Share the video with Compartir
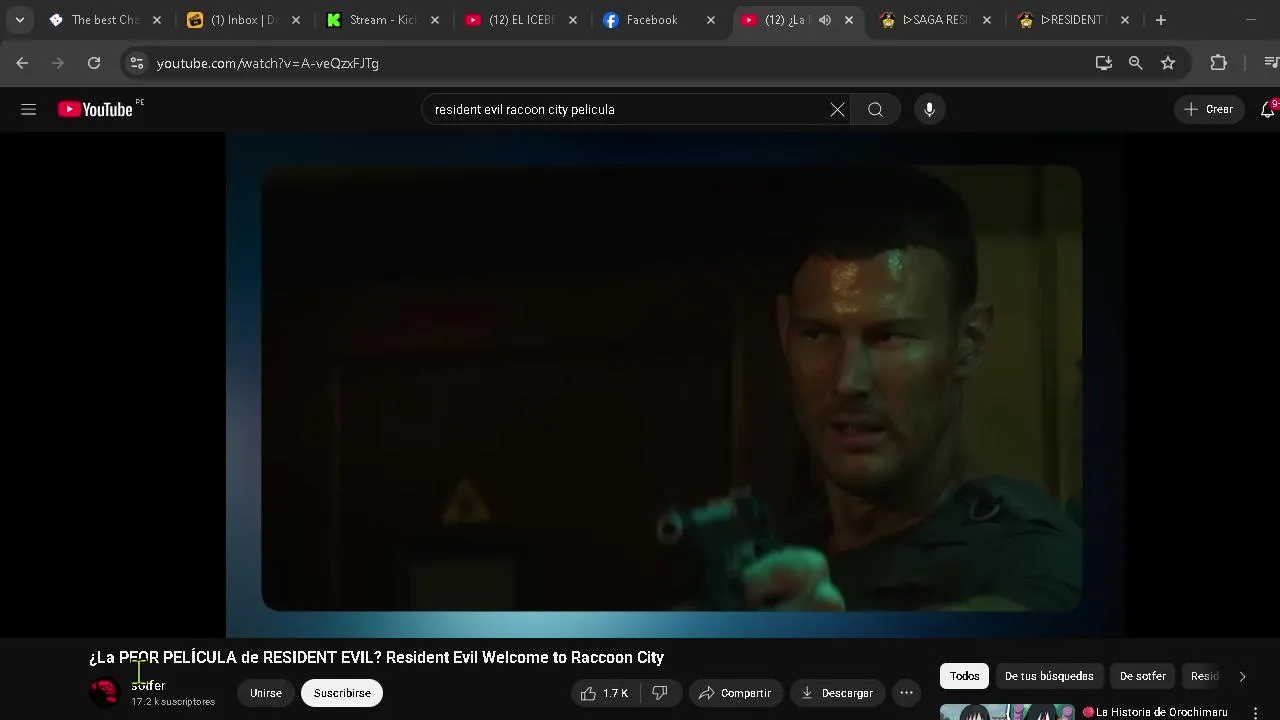 tap(735, 693)
